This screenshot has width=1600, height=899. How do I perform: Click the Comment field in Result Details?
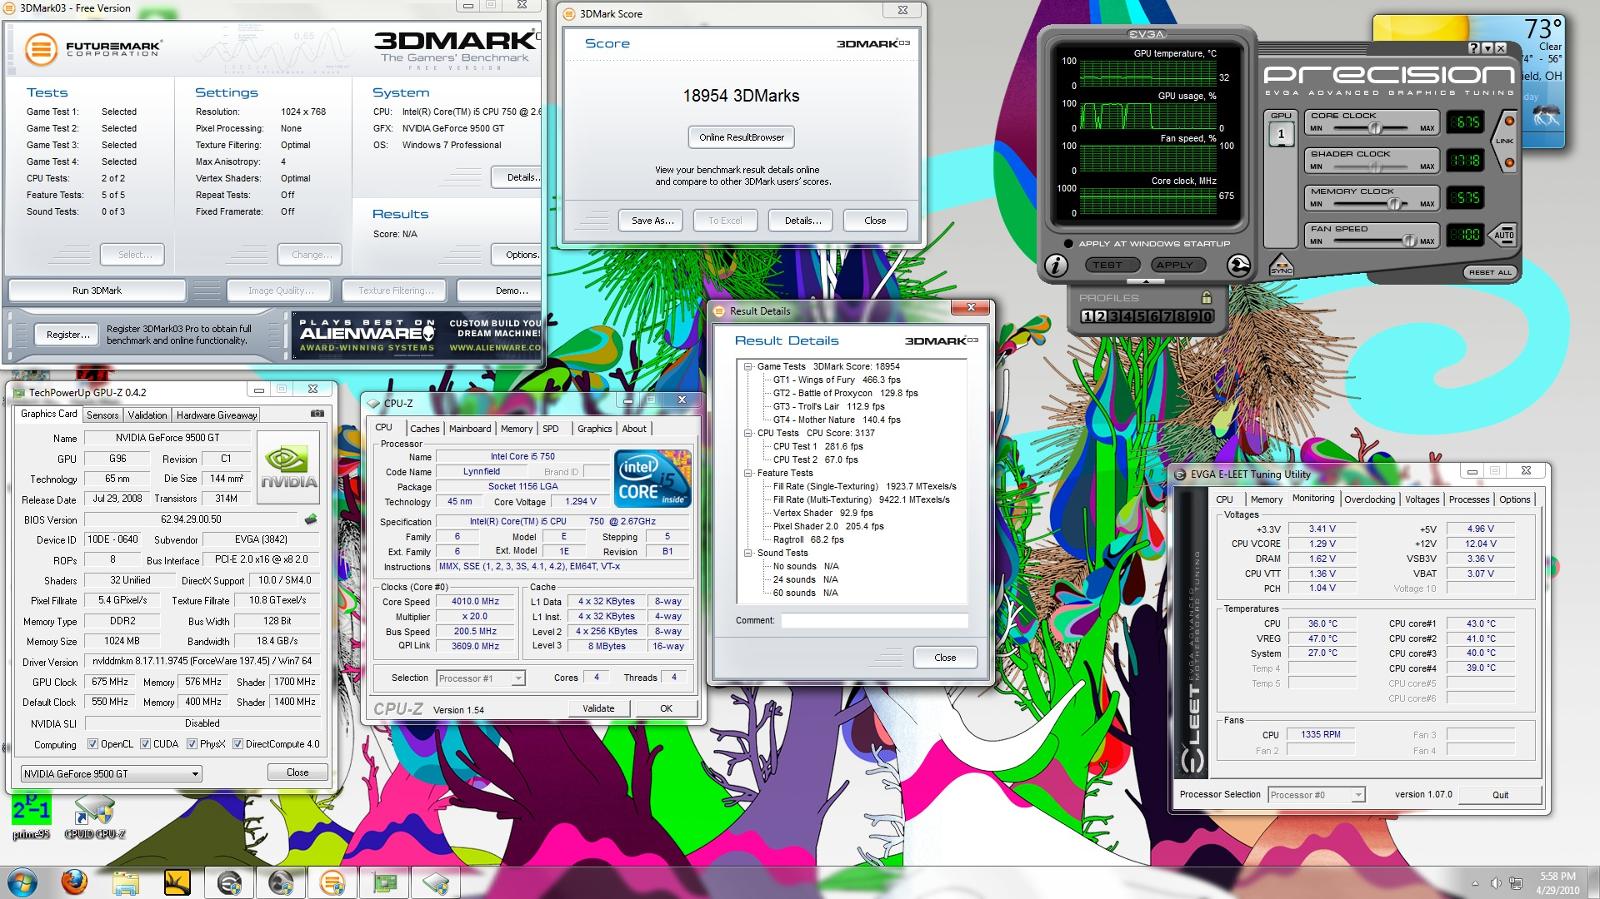coord(874,620)
